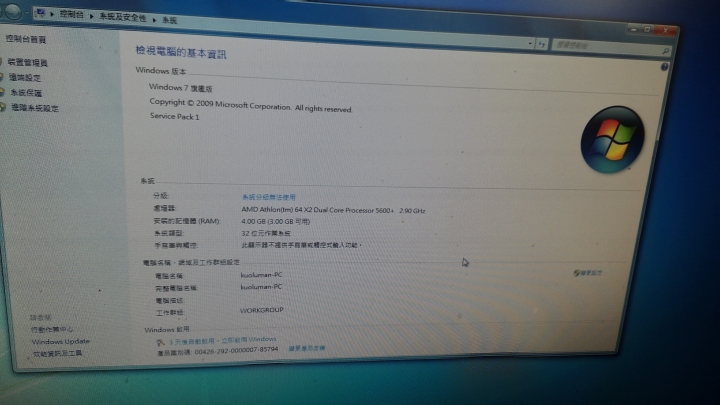The image size is (720, 405).
Task: Click the Windows 7 旗艦版 edition text
Action: click(x=180, y=88)
